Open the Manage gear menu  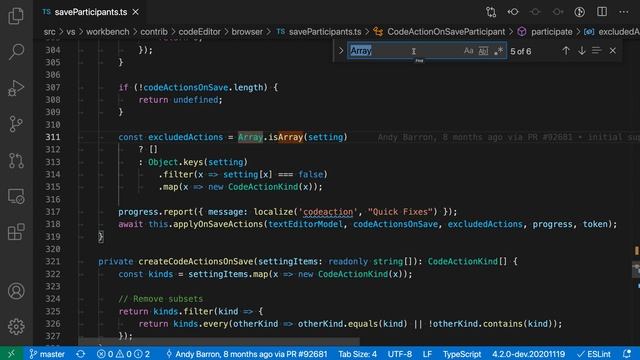(x=16, y=327)
